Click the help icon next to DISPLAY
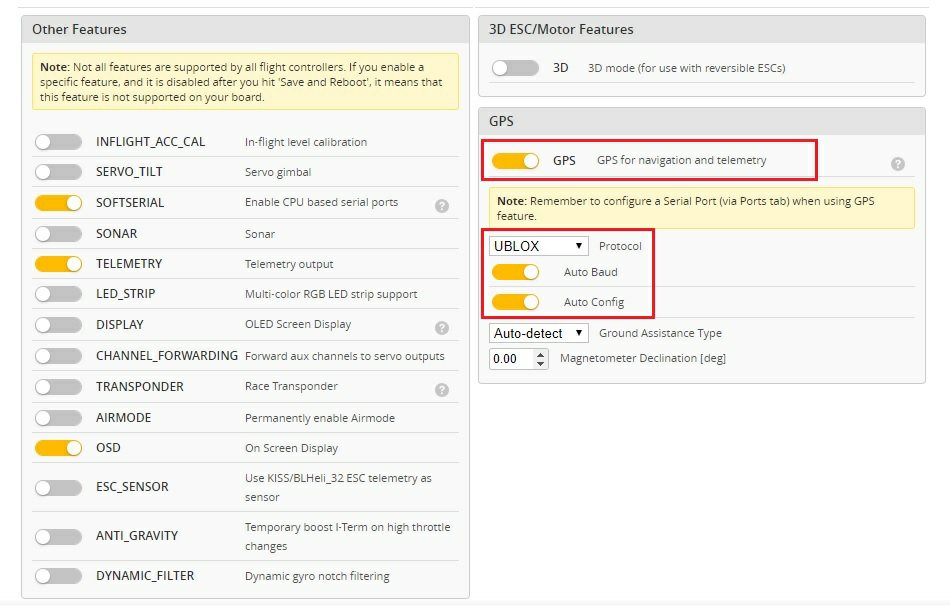This screenshot has width=950, height=610. [x=441, y=328]
